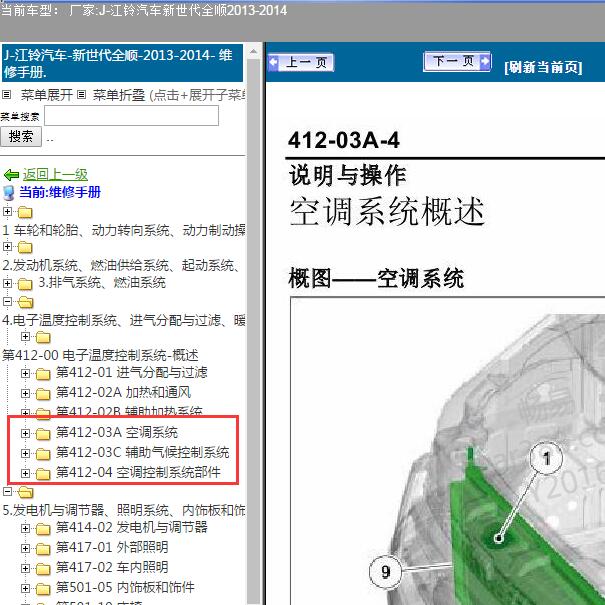Click the 菜单折叠 list icon

(x=81, y=94)
